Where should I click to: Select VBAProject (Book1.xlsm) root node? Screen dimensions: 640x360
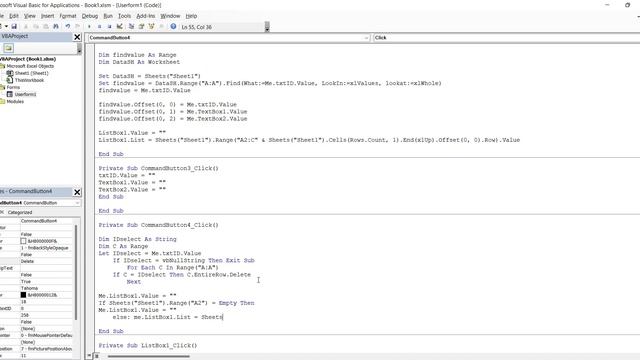[28, 59]
